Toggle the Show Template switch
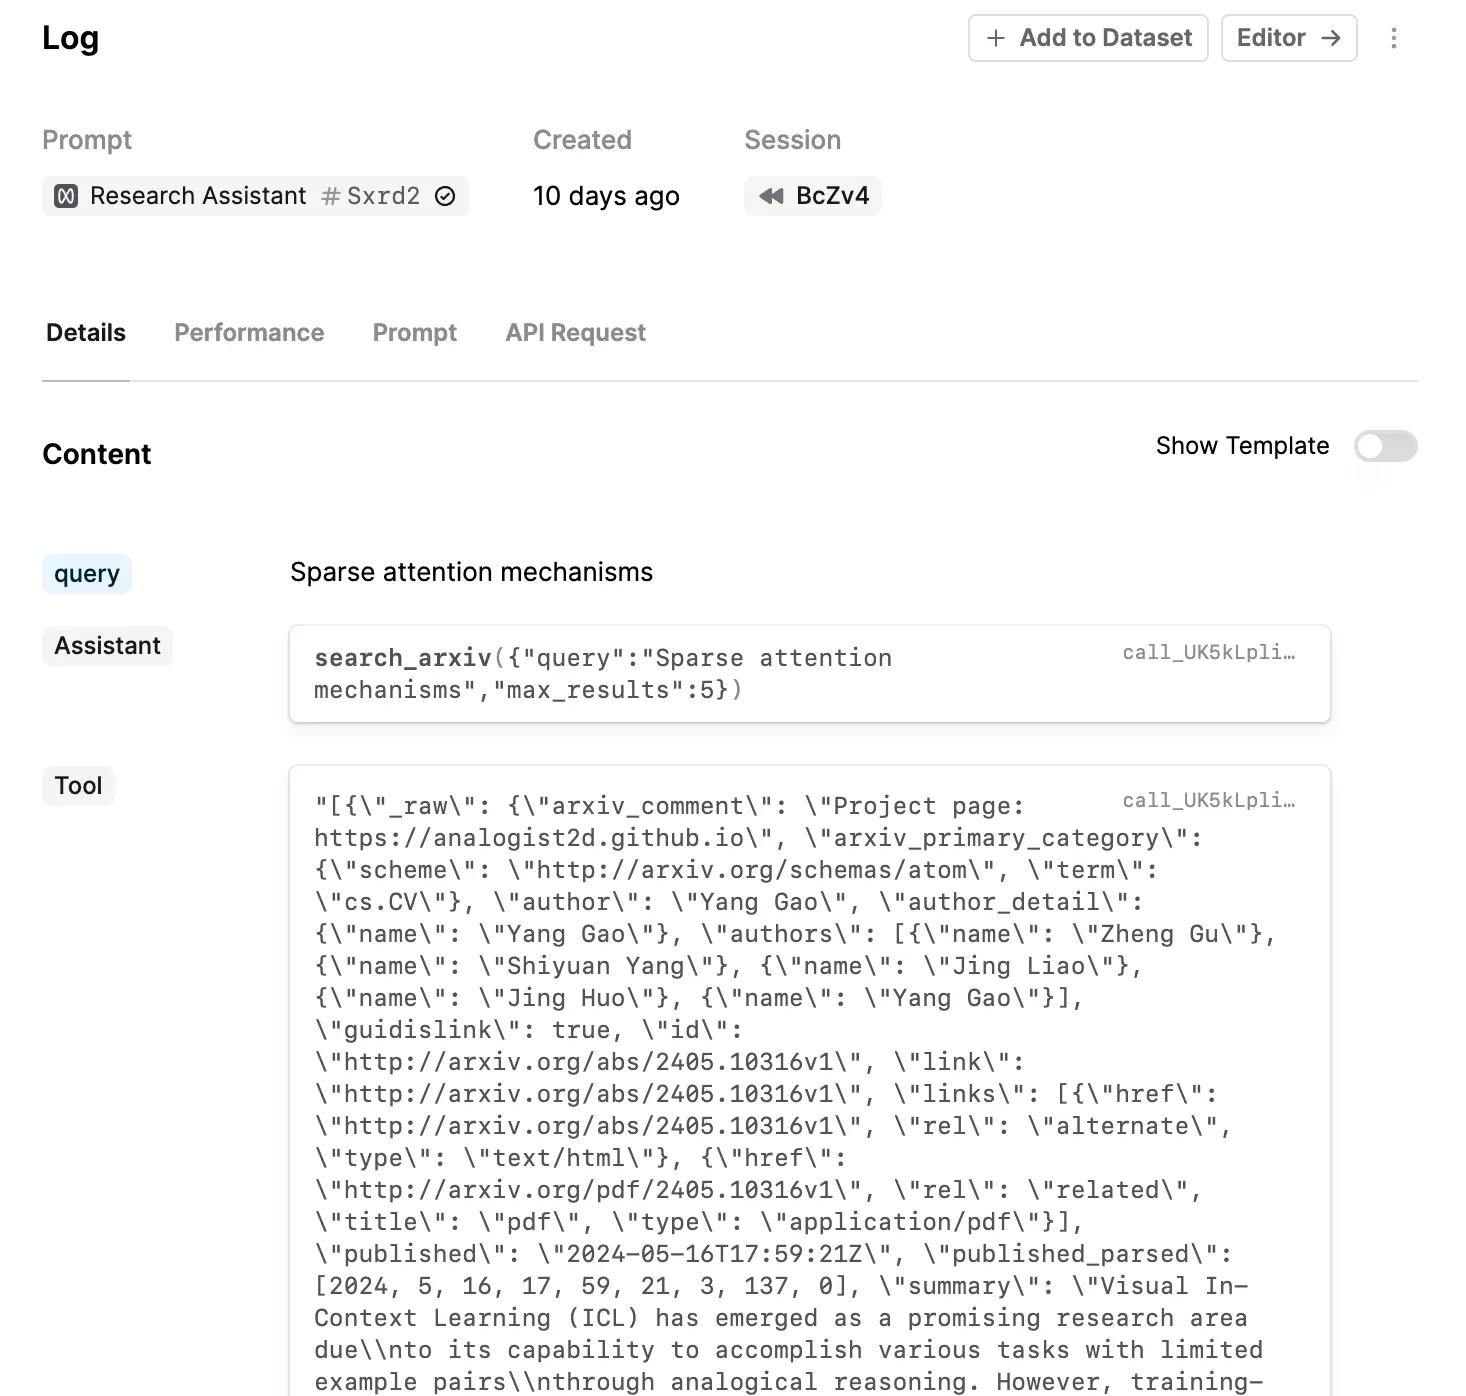This screenshot has height=1396, width=1466. [x=1386, y=446]
